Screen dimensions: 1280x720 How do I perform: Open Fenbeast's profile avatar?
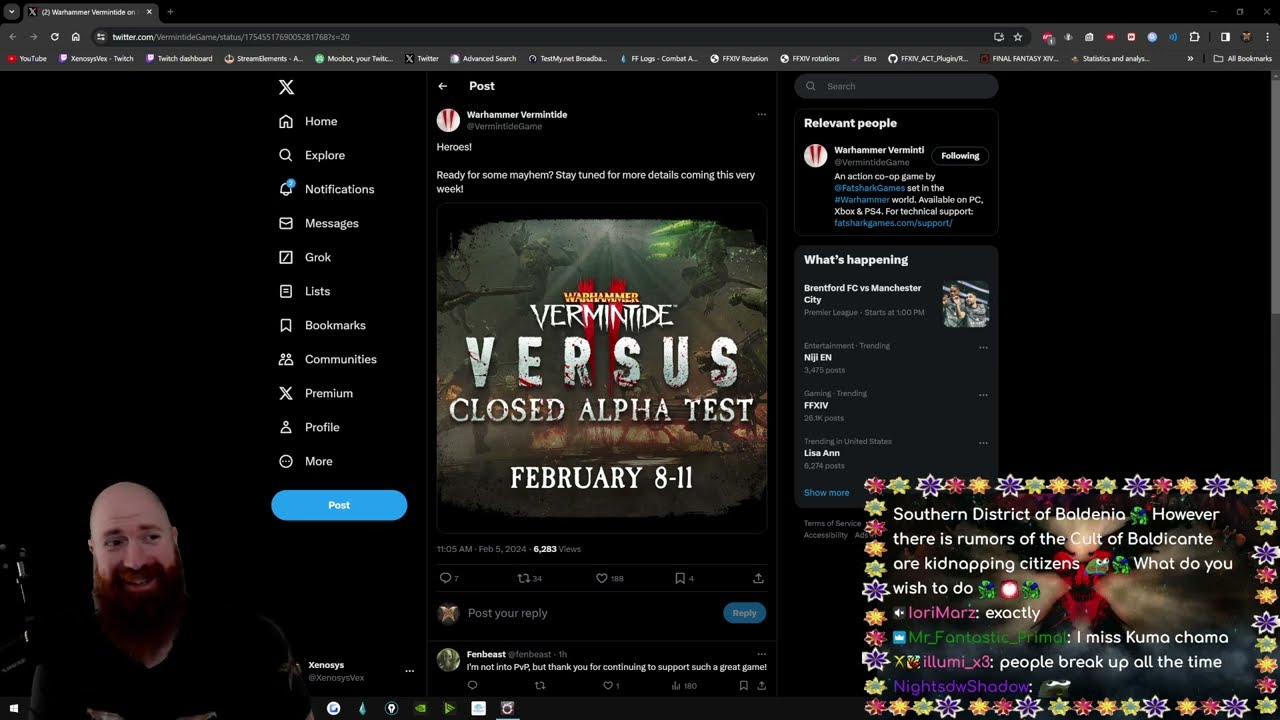pyautogui.click(x=448, y=659)
